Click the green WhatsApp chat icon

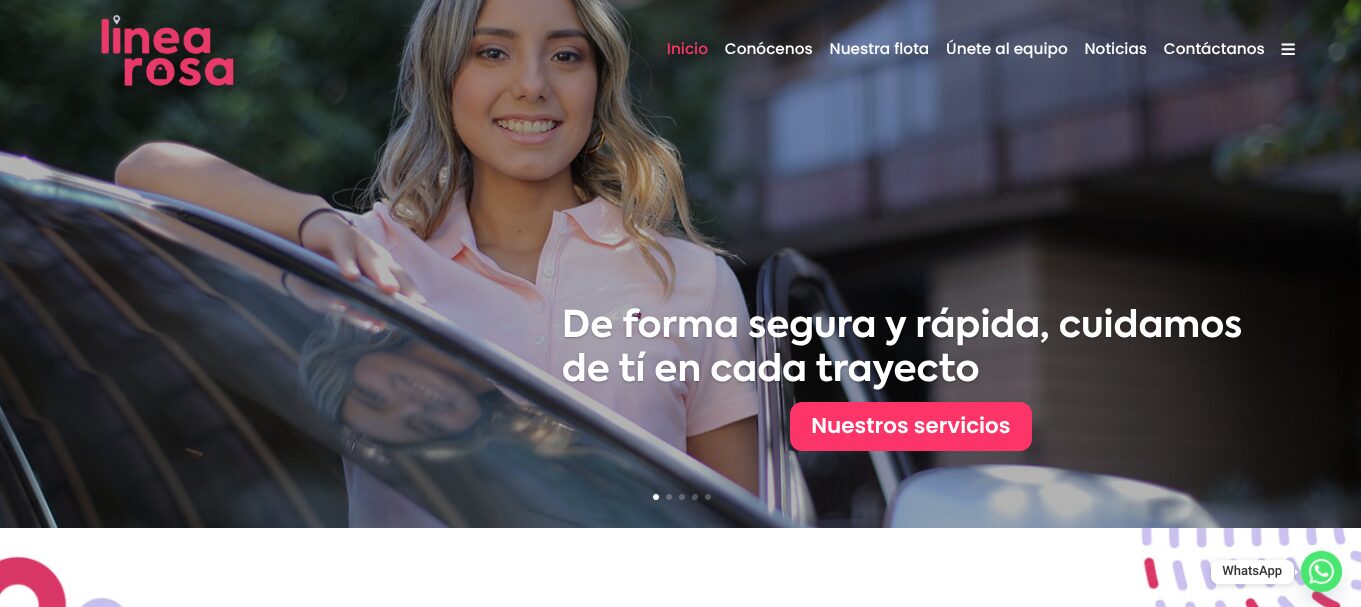1321,571
